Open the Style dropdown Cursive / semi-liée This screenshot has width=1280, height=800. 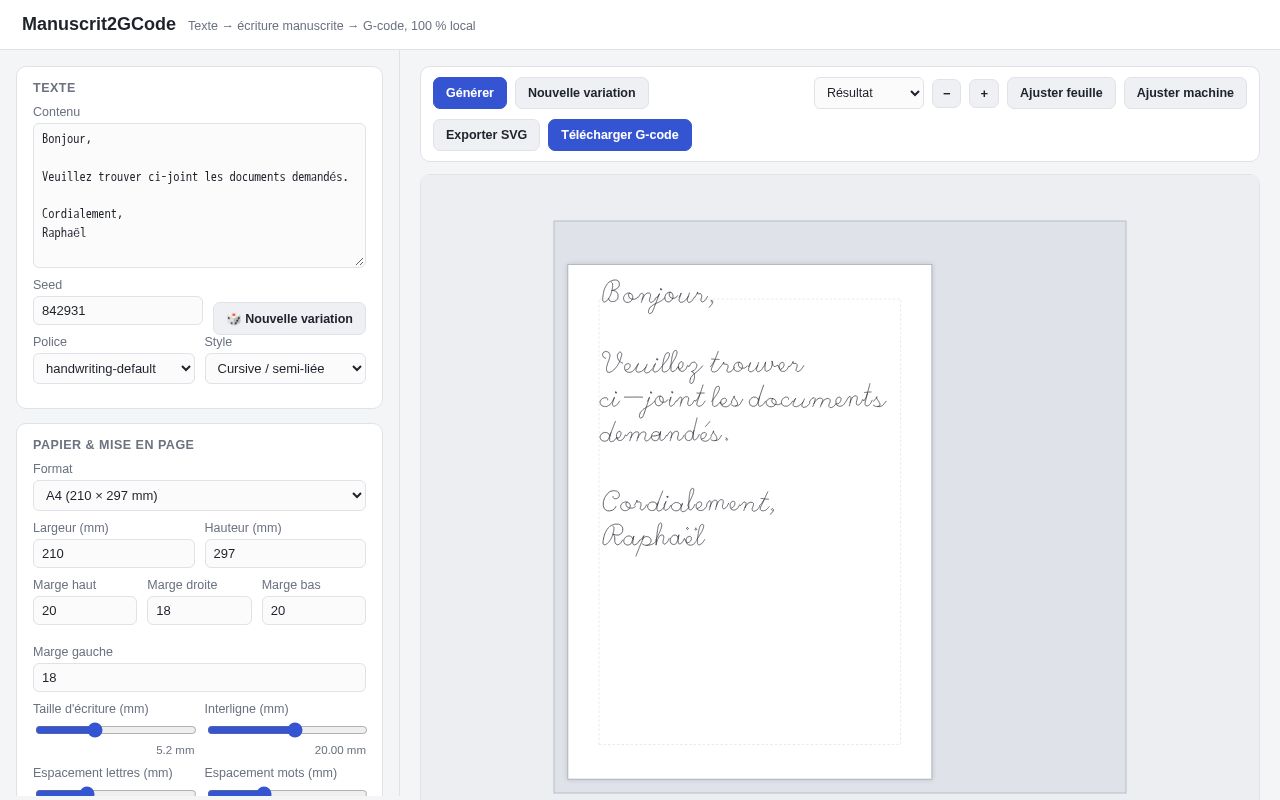pyautogui.click(x=285, y=368)
